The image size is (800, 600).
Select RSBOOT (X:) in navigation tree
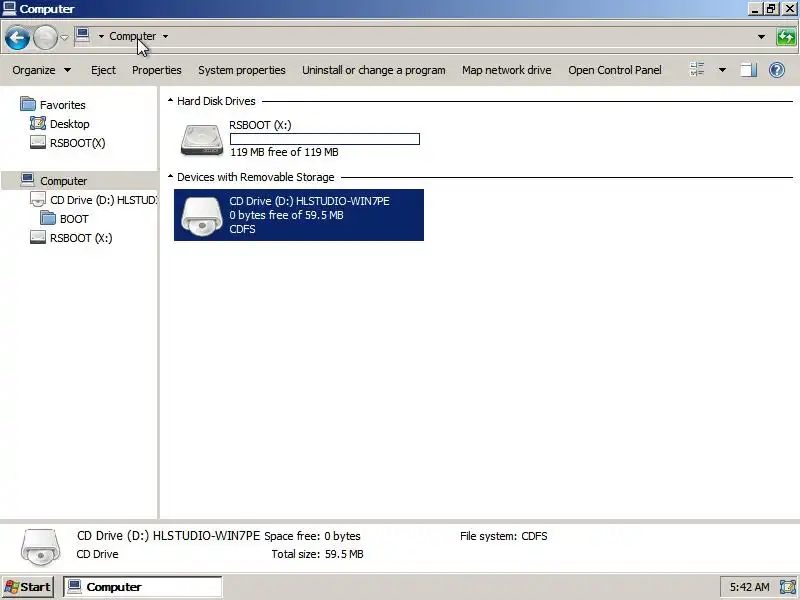pyautogui.click(x=81, y=238)
